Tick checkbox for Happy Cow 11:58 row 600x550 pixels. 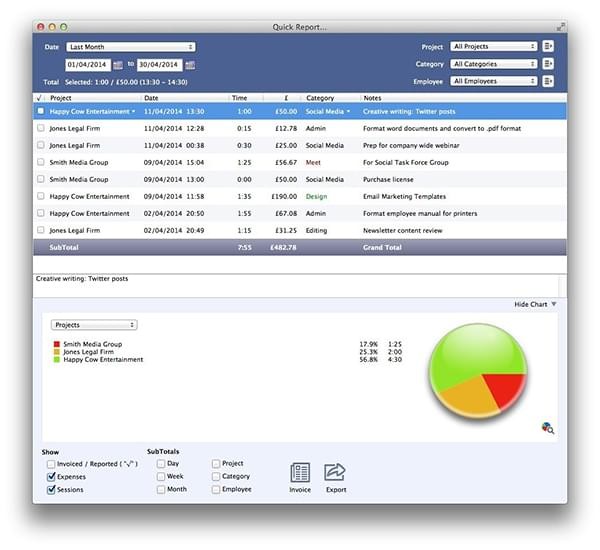(x=41, y=196)
